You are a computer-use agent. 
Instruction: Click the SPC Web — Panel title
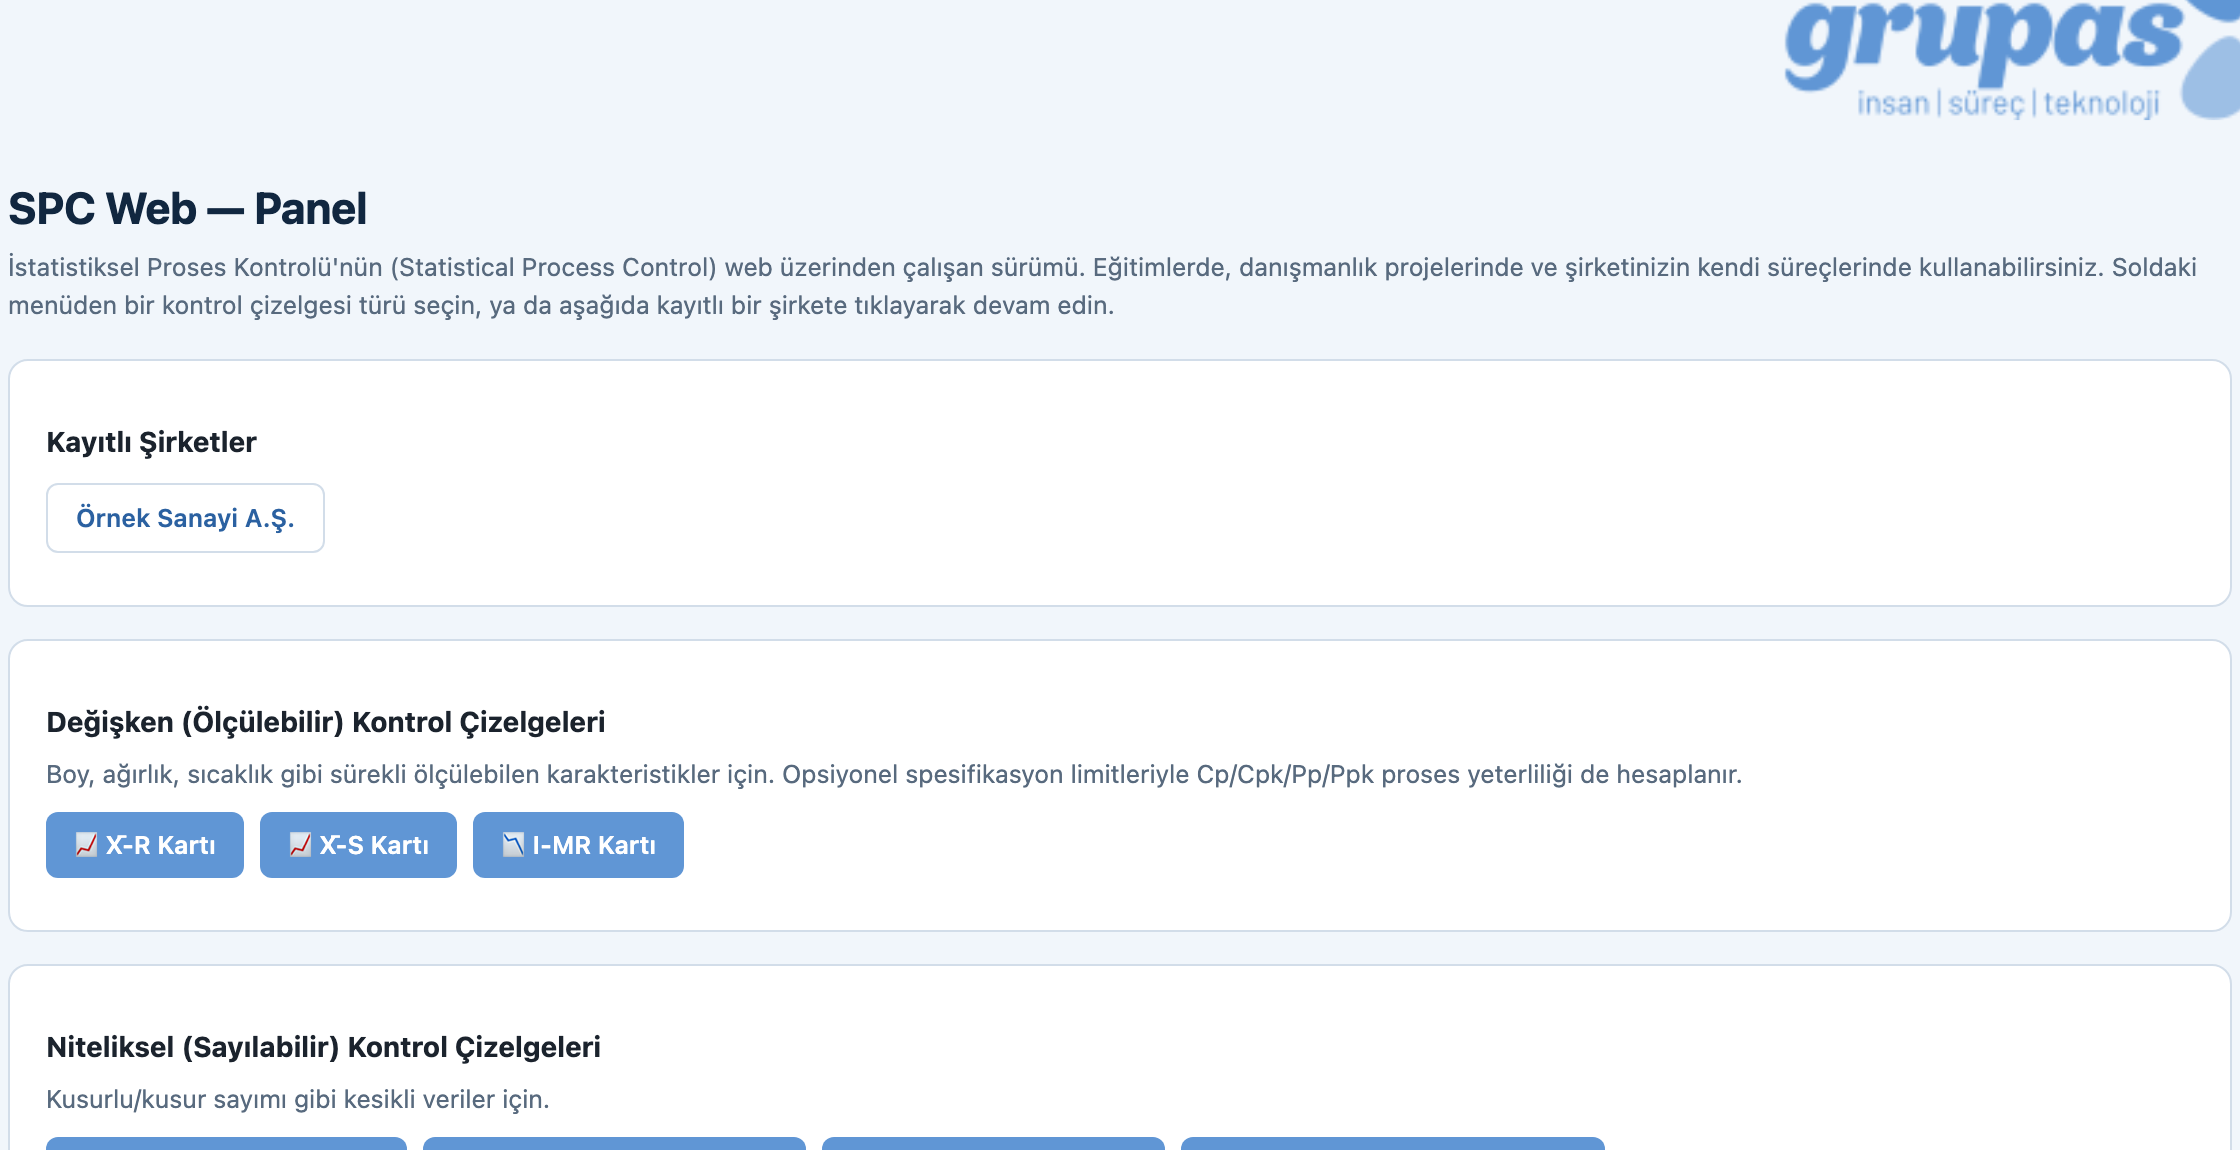[x=188, y=209]
